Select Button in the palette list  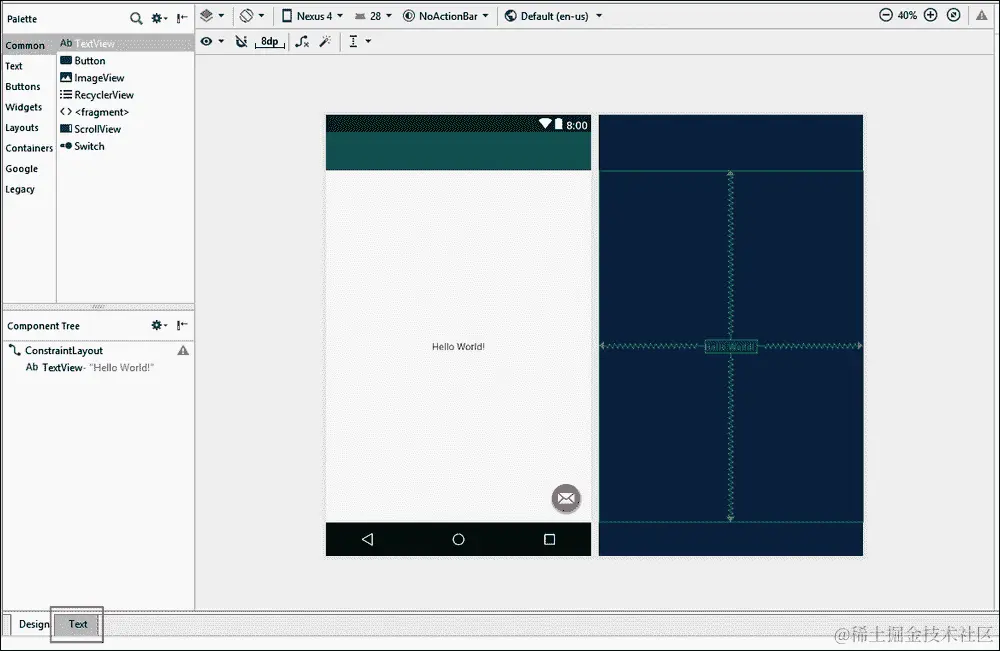[126, 61]
